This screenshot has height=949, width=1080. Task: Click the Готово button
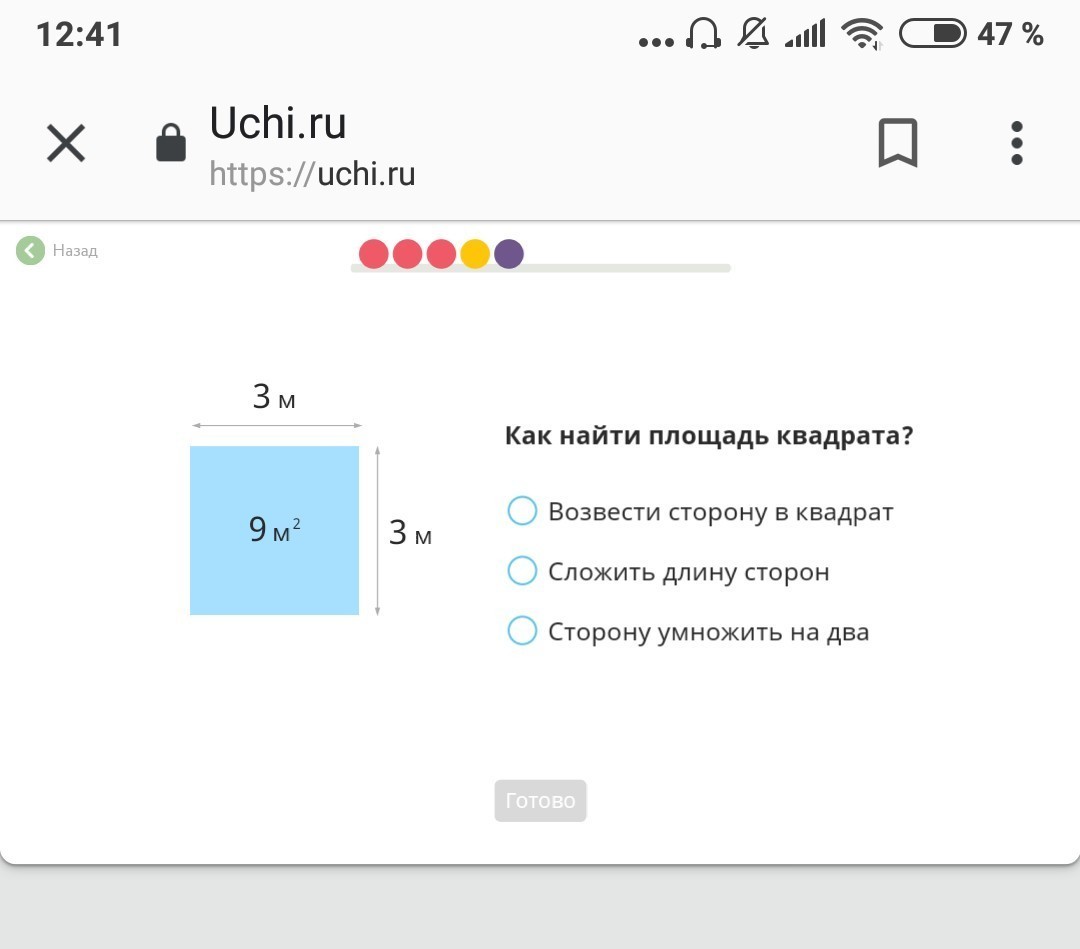point(540,800)
